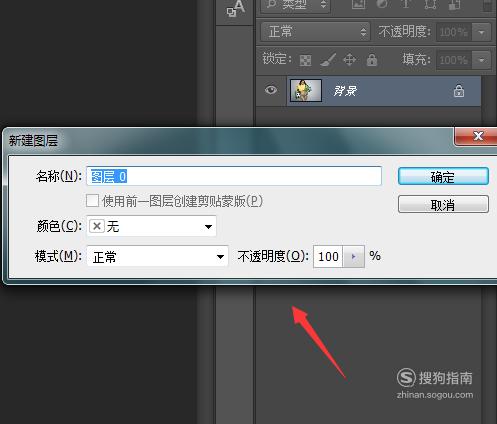Screen dimensions: 497x424
Task: Filter layers by shape layers icon
Action: click(430, 4)
